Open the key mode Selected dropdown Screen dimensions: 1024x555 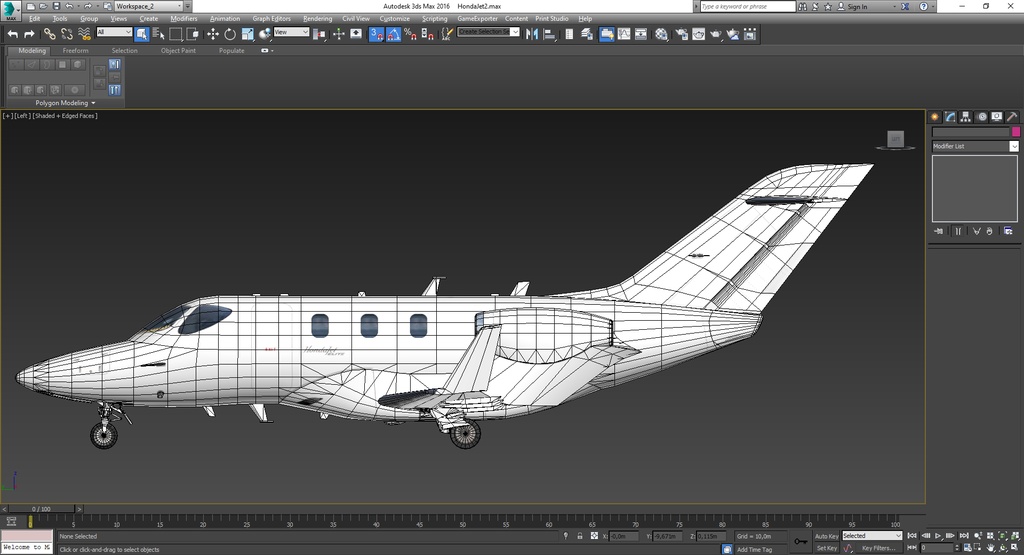click(x=872, y=535)
